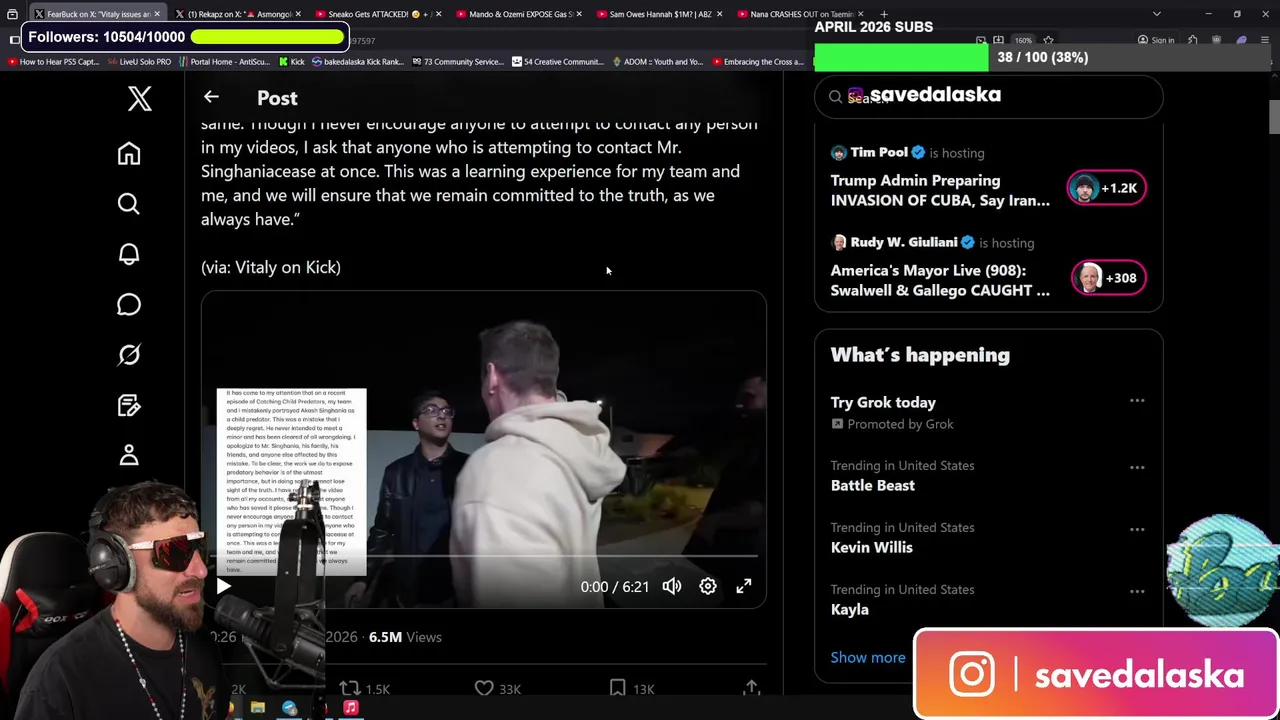1280x720 pixels.
Task: Open LiveU Solo PRO bookmark
Action: [139, 62]
